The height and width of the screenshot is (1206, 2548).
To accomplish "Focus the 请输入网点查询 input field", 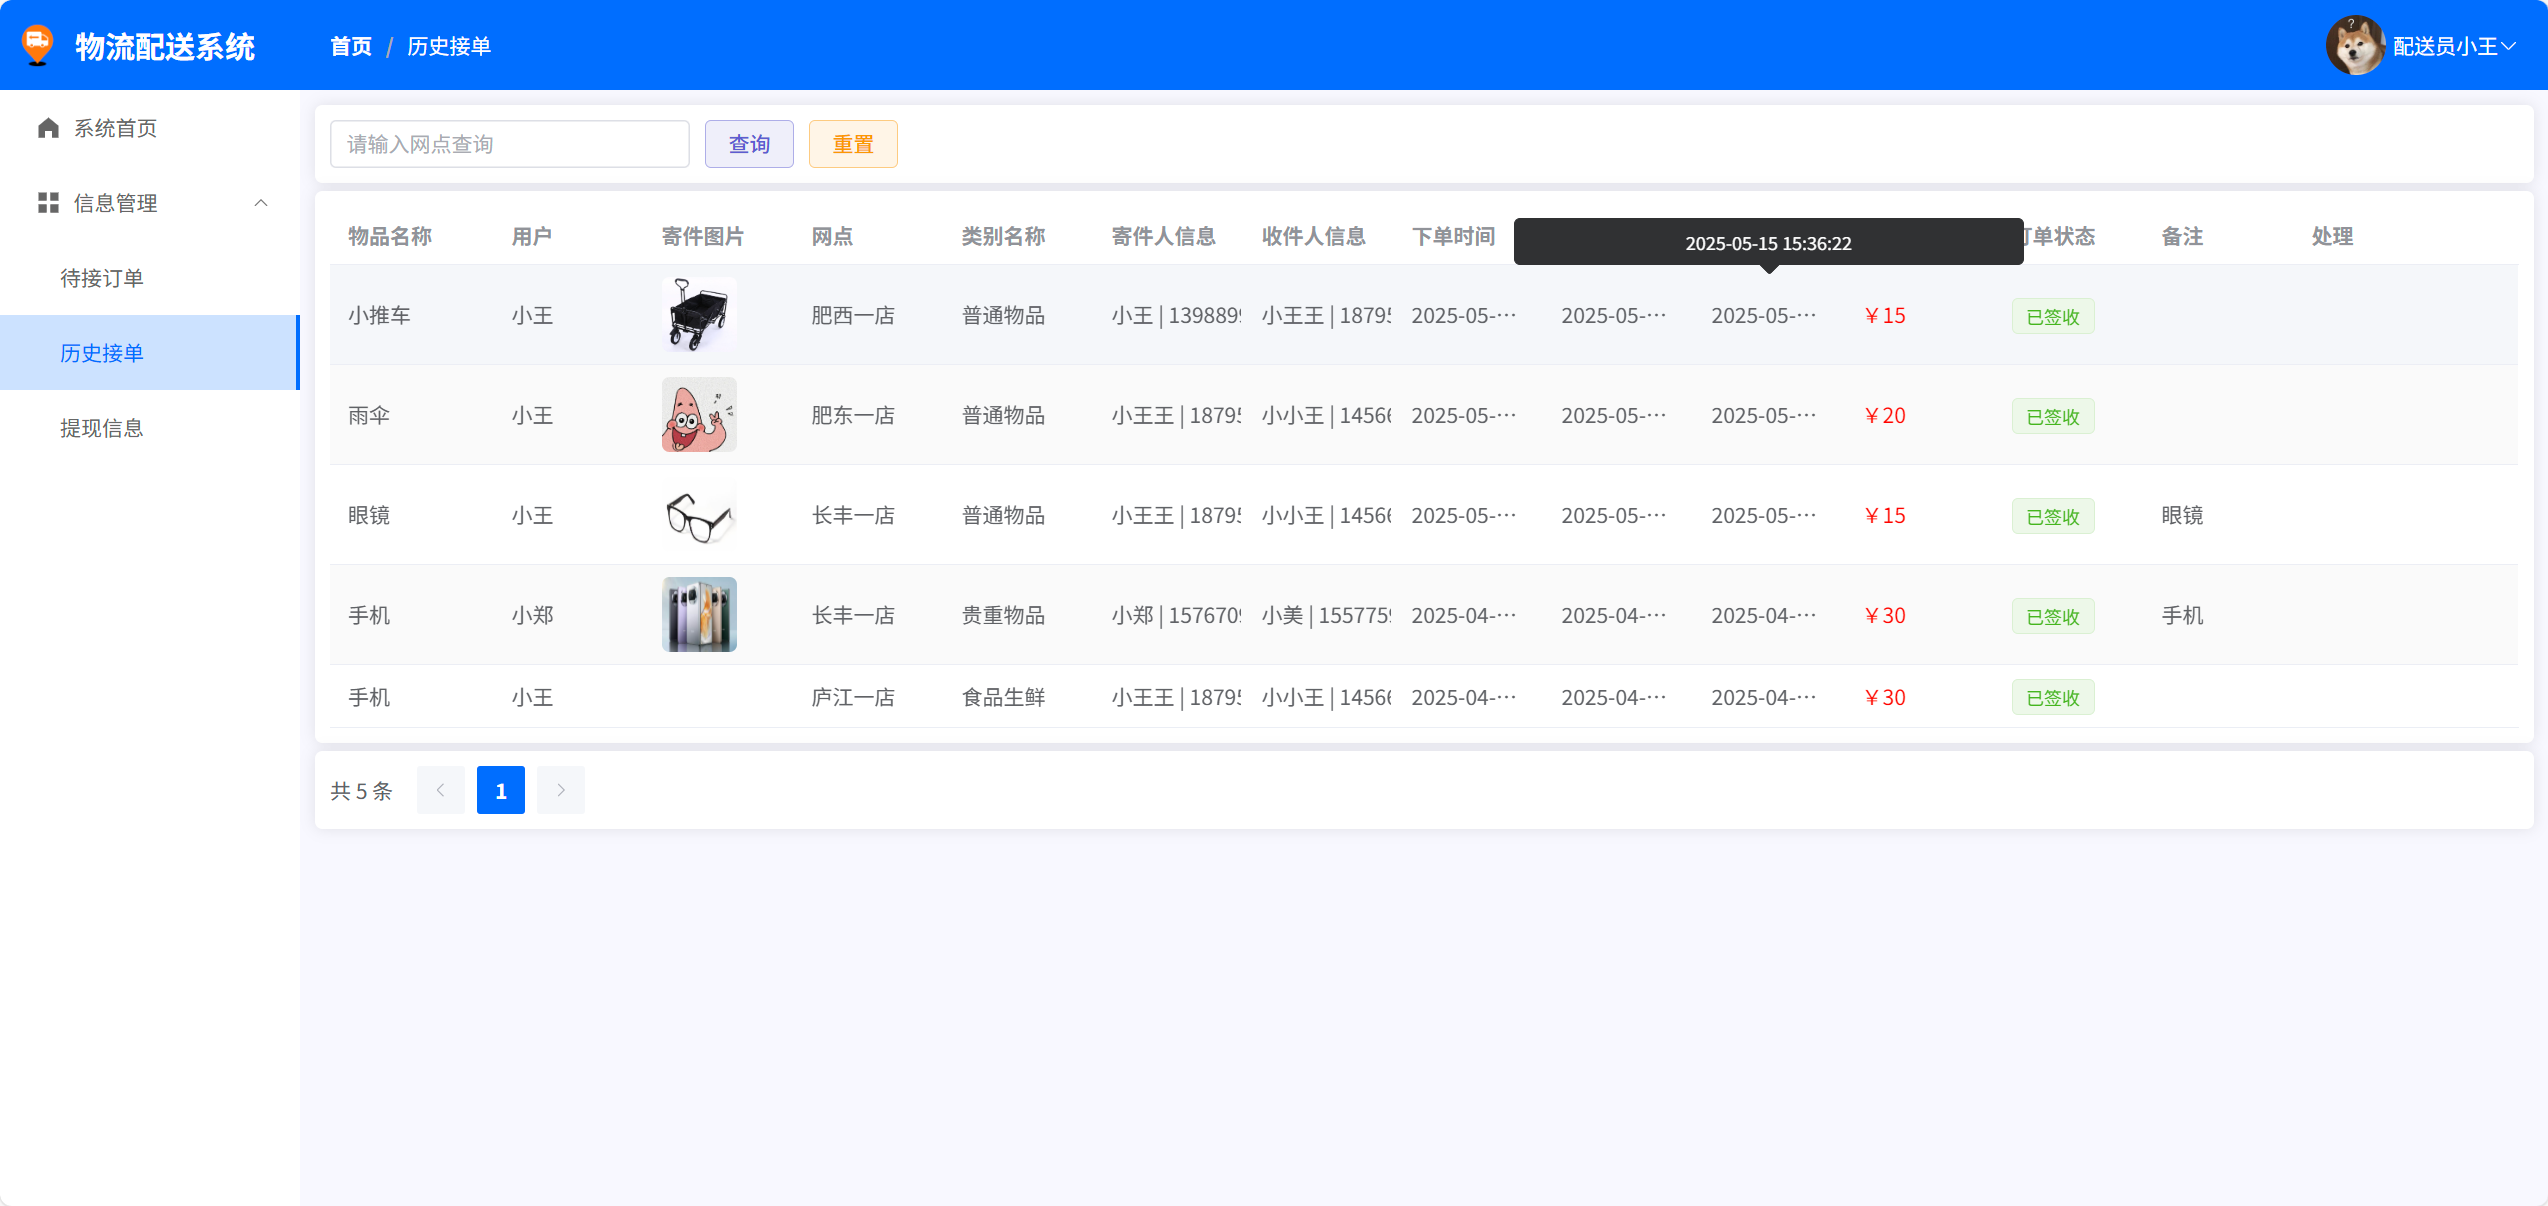I will [x=509, y=144].
